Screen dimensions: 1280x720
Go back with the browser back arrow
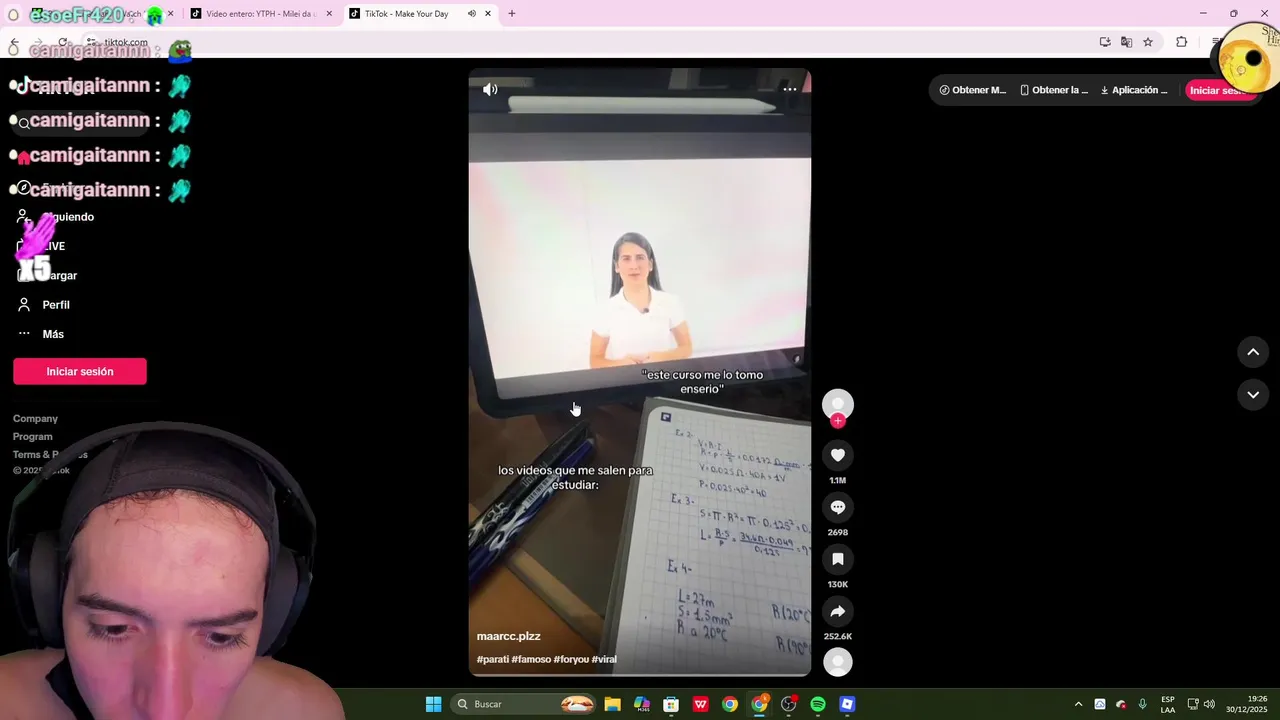click(x=13, y=44)
